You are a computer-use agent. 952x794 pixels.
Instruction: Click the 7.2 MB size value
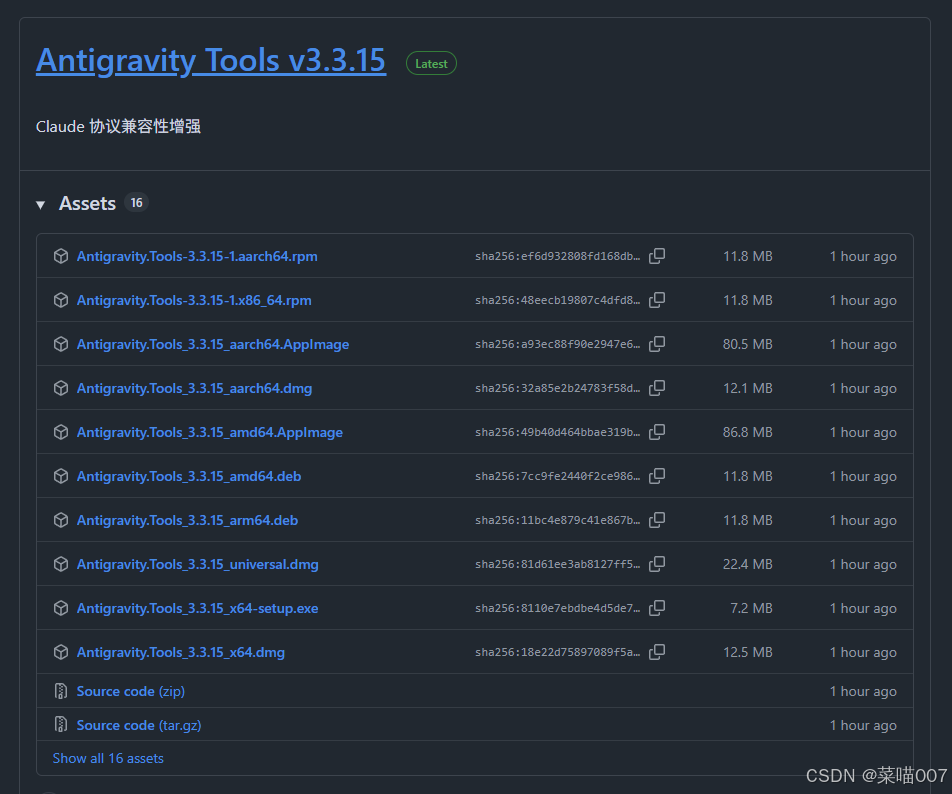751,608
